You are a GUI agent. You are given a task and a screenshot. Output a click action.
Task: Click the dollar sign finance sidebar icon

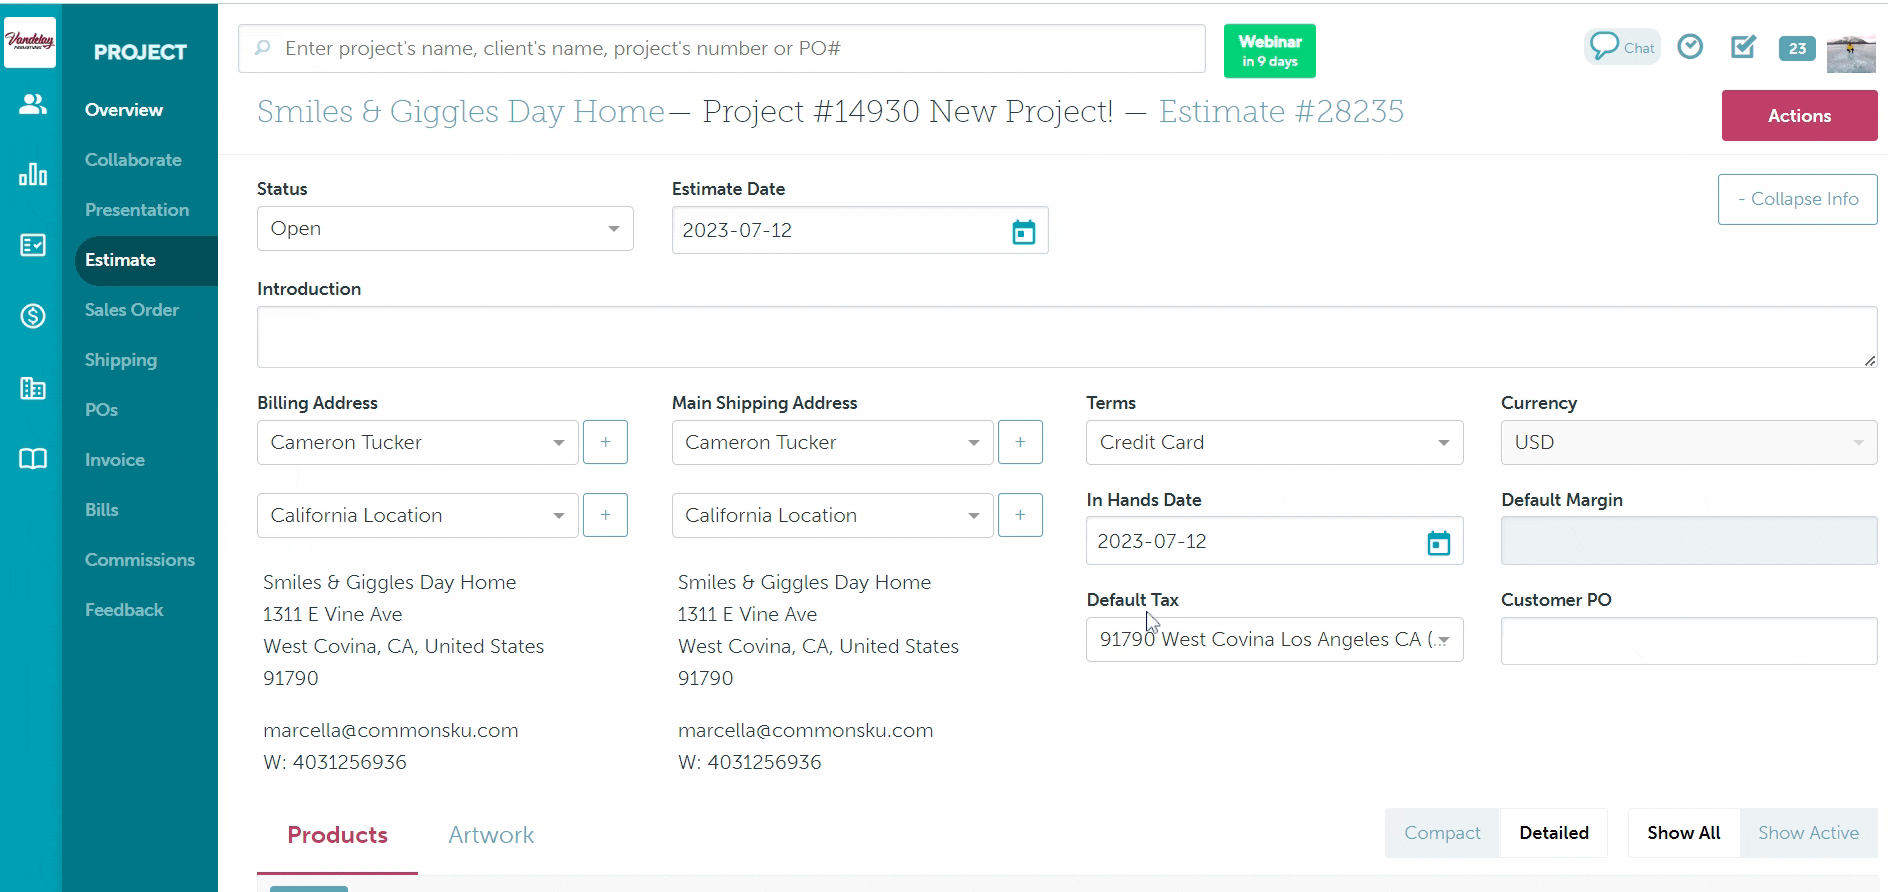[33, 317]
